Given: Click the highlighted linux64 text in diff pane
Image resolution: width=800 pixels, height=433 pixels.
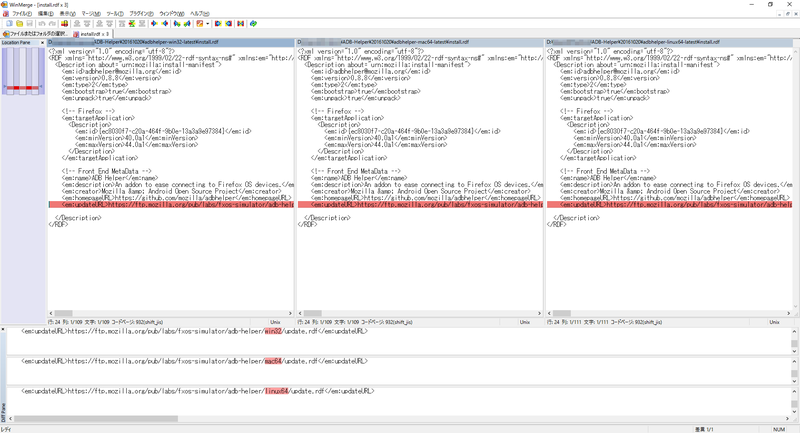Looking at the screenshot, I should click(277, 391).
